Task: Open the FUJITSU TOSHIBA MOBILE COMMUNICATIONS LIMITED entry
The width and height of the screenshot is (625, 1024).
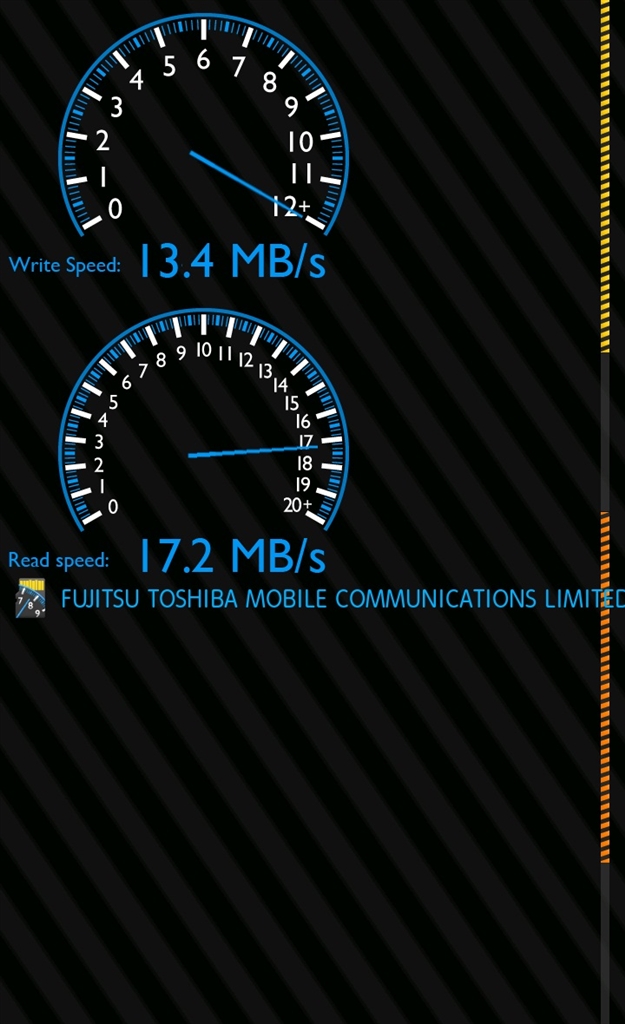Action: pos(342,599)
